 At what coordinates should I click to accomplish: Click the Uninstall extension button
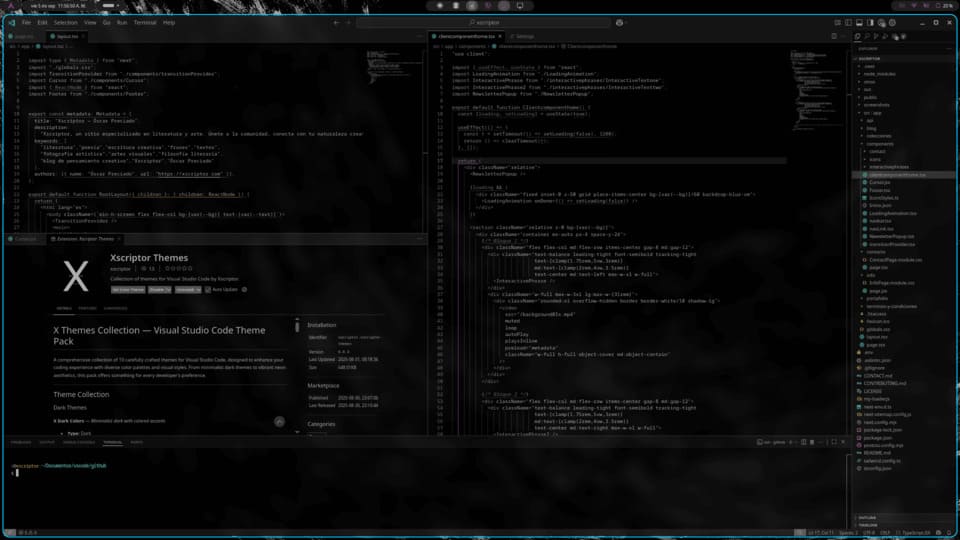(184, 290)
